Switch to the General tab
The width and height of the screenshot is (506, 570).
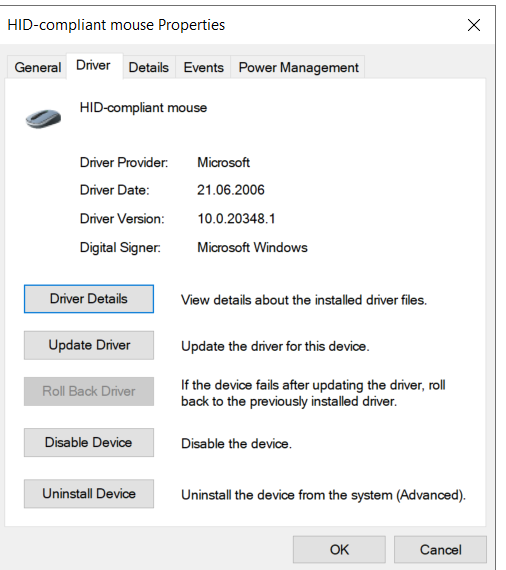click(37, 67)
